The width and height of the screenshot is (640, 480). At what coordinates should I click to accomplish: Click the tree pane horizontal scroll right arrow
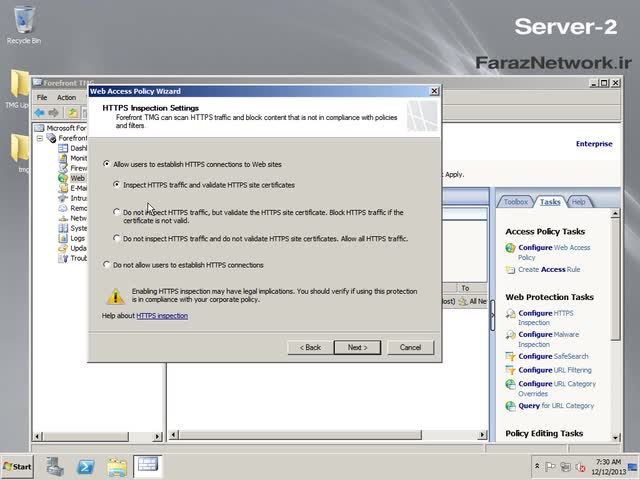click(158, 436)
